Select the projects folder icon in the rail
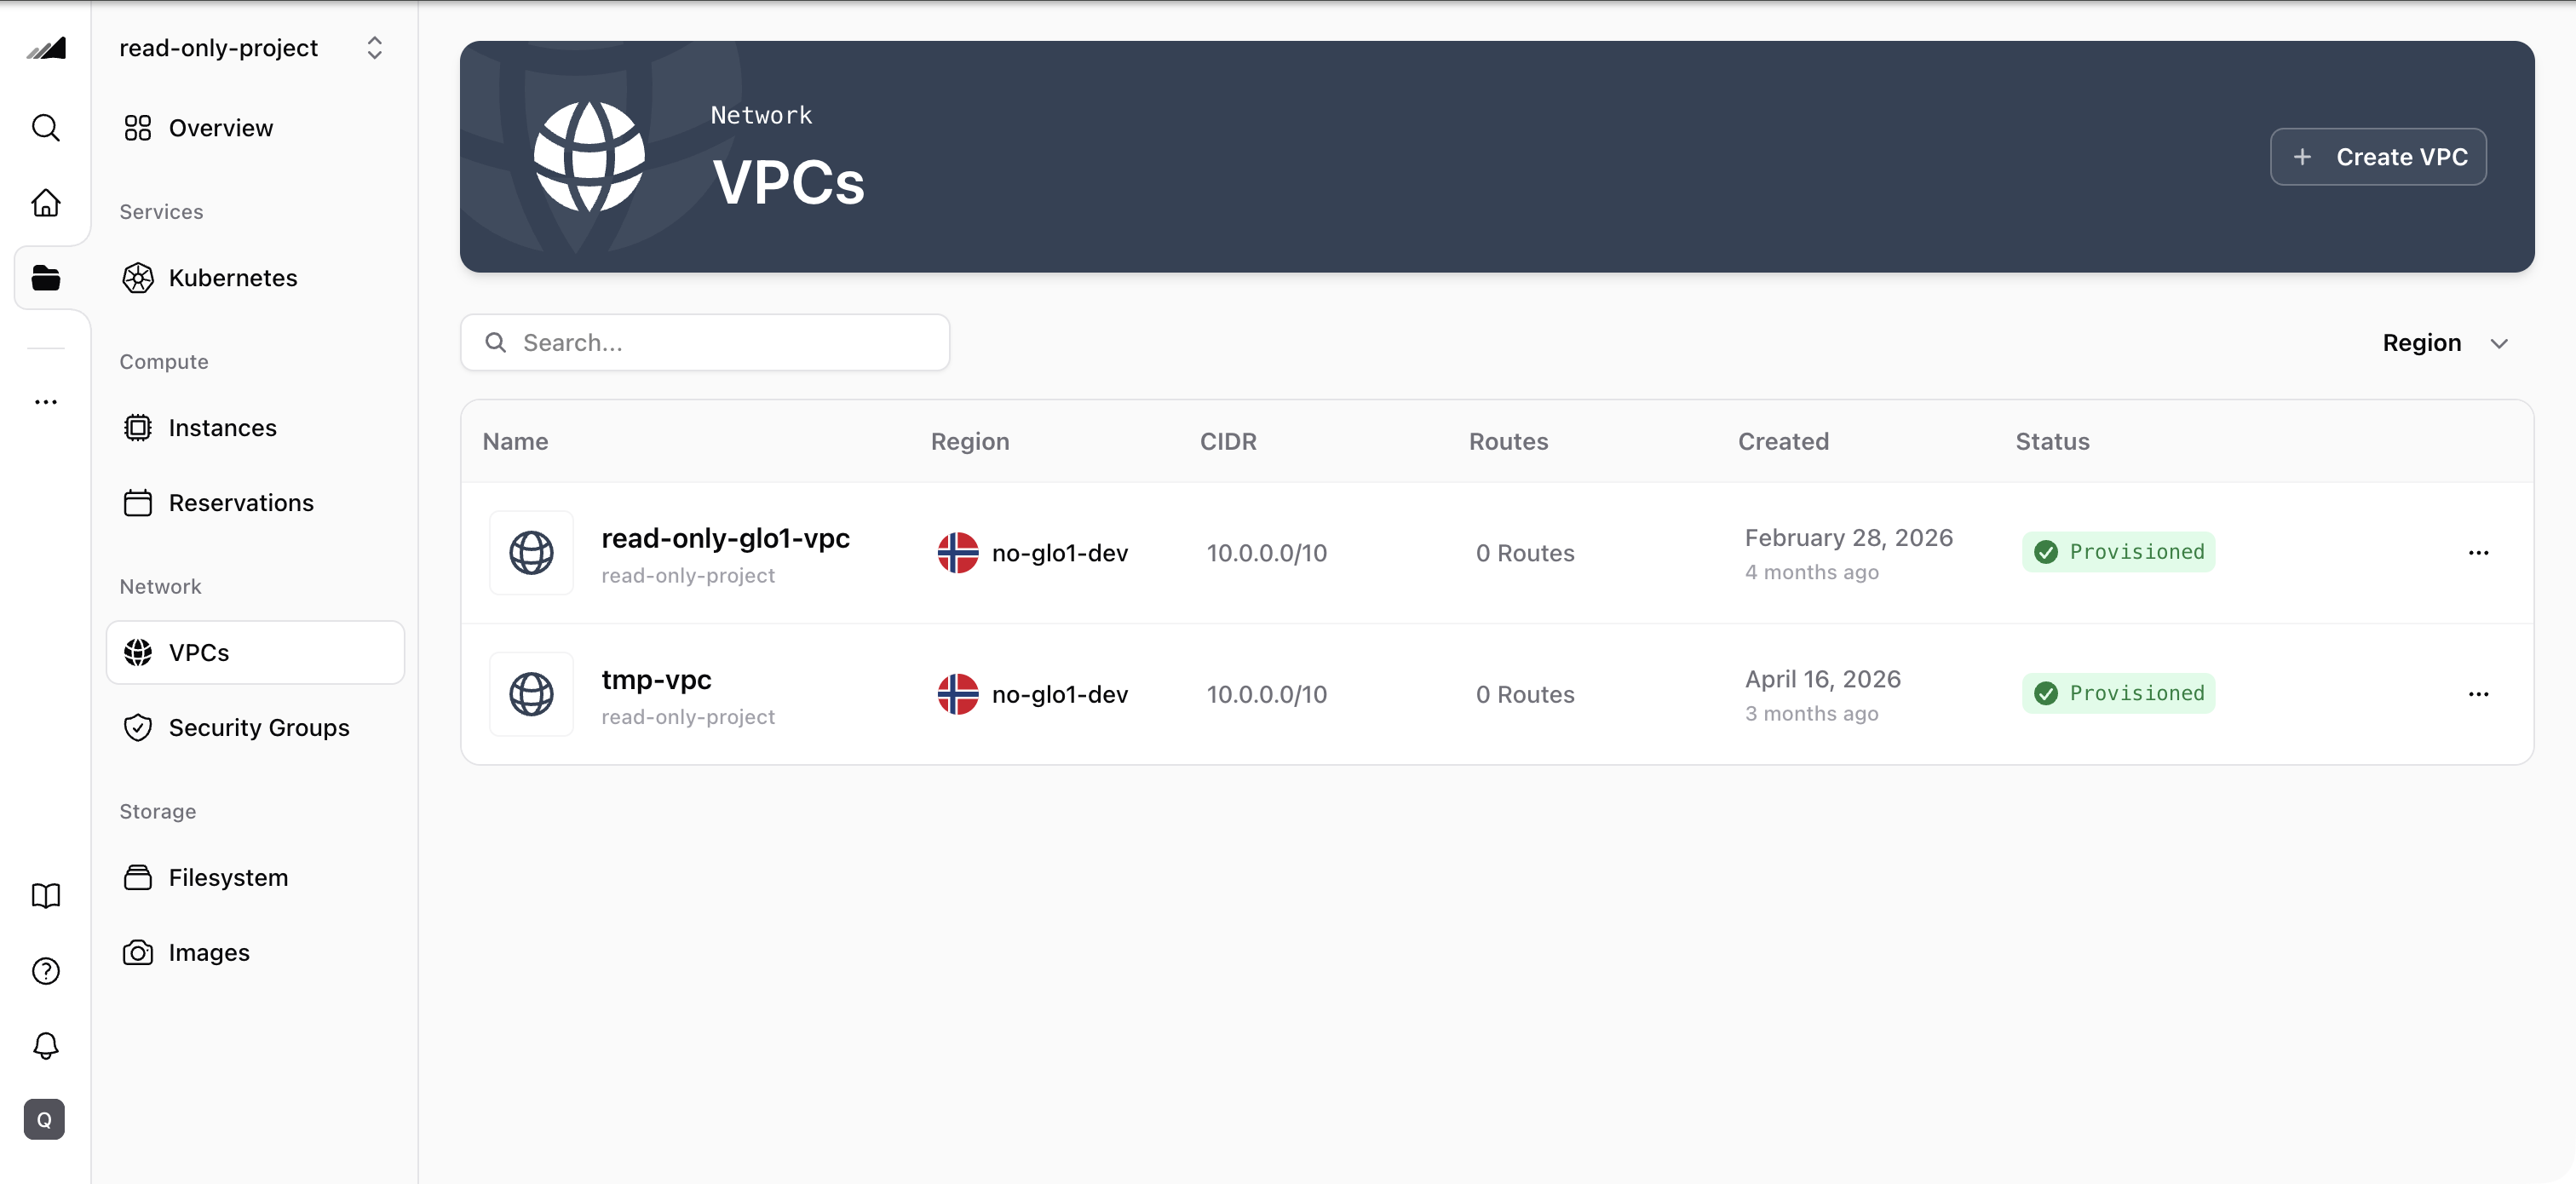The width and height of the screenshot is (2576, 1184). [46, 277]
